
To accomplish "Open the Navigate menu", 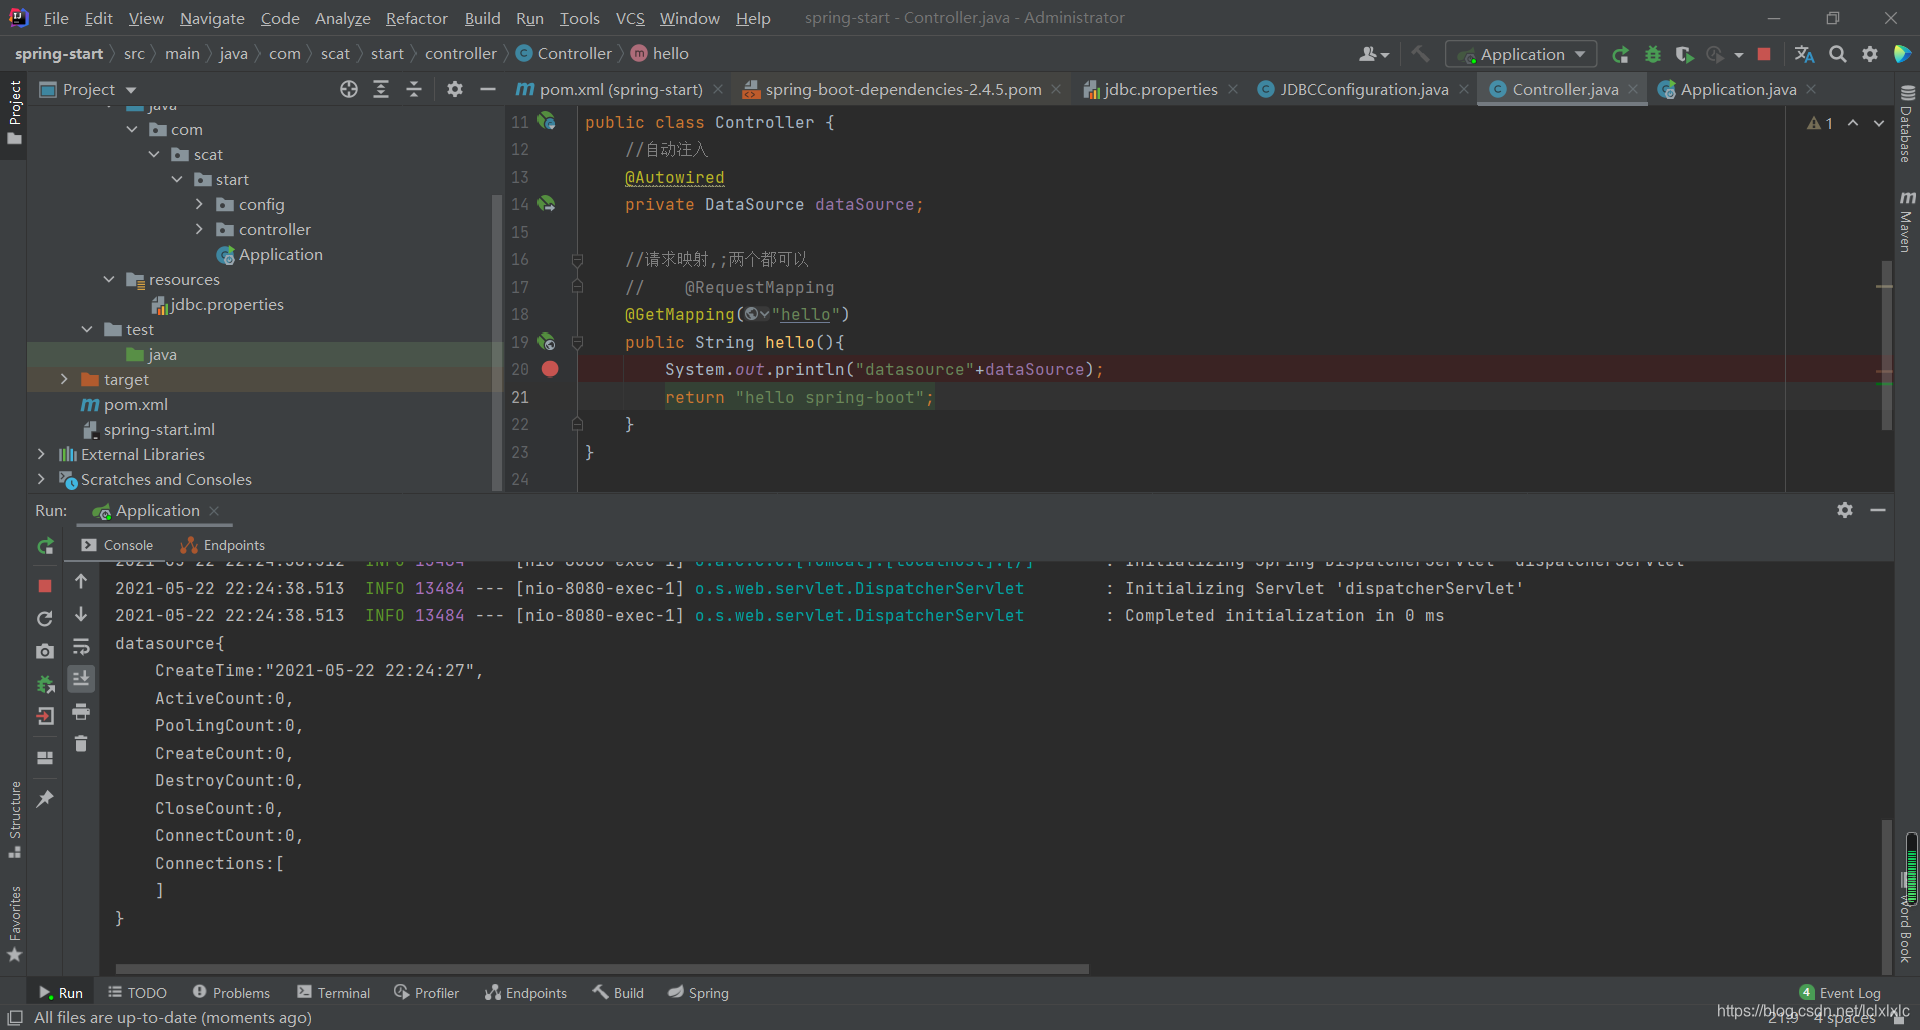I will (212, 18).
